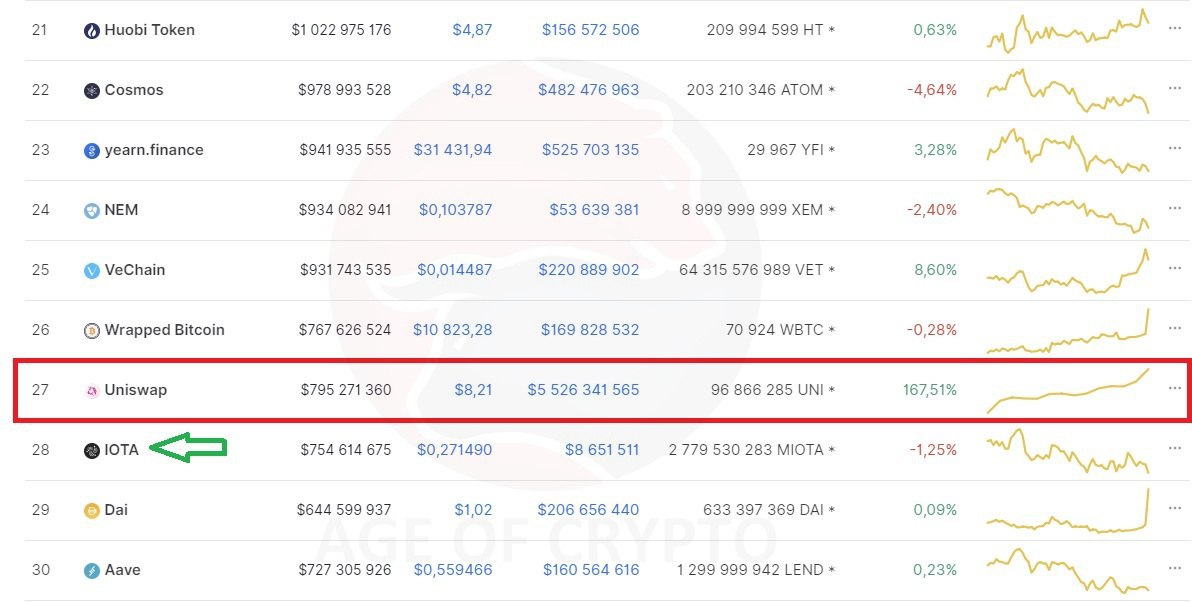Click the Huobi Token coin icon
Viewport: 1192px width, 602px height.
pos(91,31)
